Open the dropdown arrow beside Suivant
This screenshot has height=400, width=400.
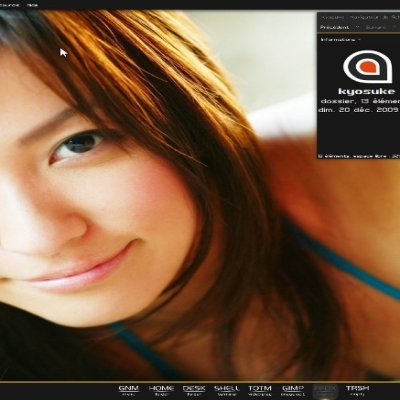[x=395, y=27]
